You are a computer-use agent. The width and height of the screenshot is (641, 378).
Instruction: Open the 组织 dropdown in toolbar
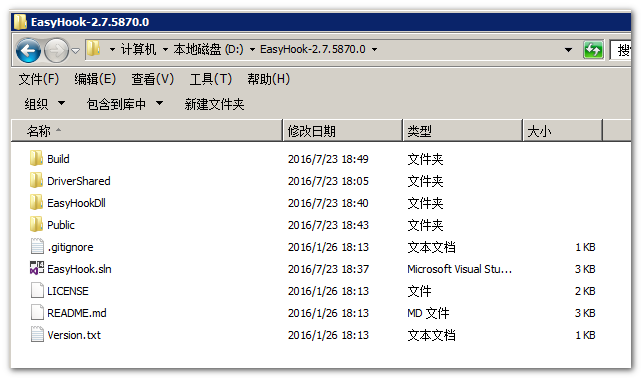[45, 104]
